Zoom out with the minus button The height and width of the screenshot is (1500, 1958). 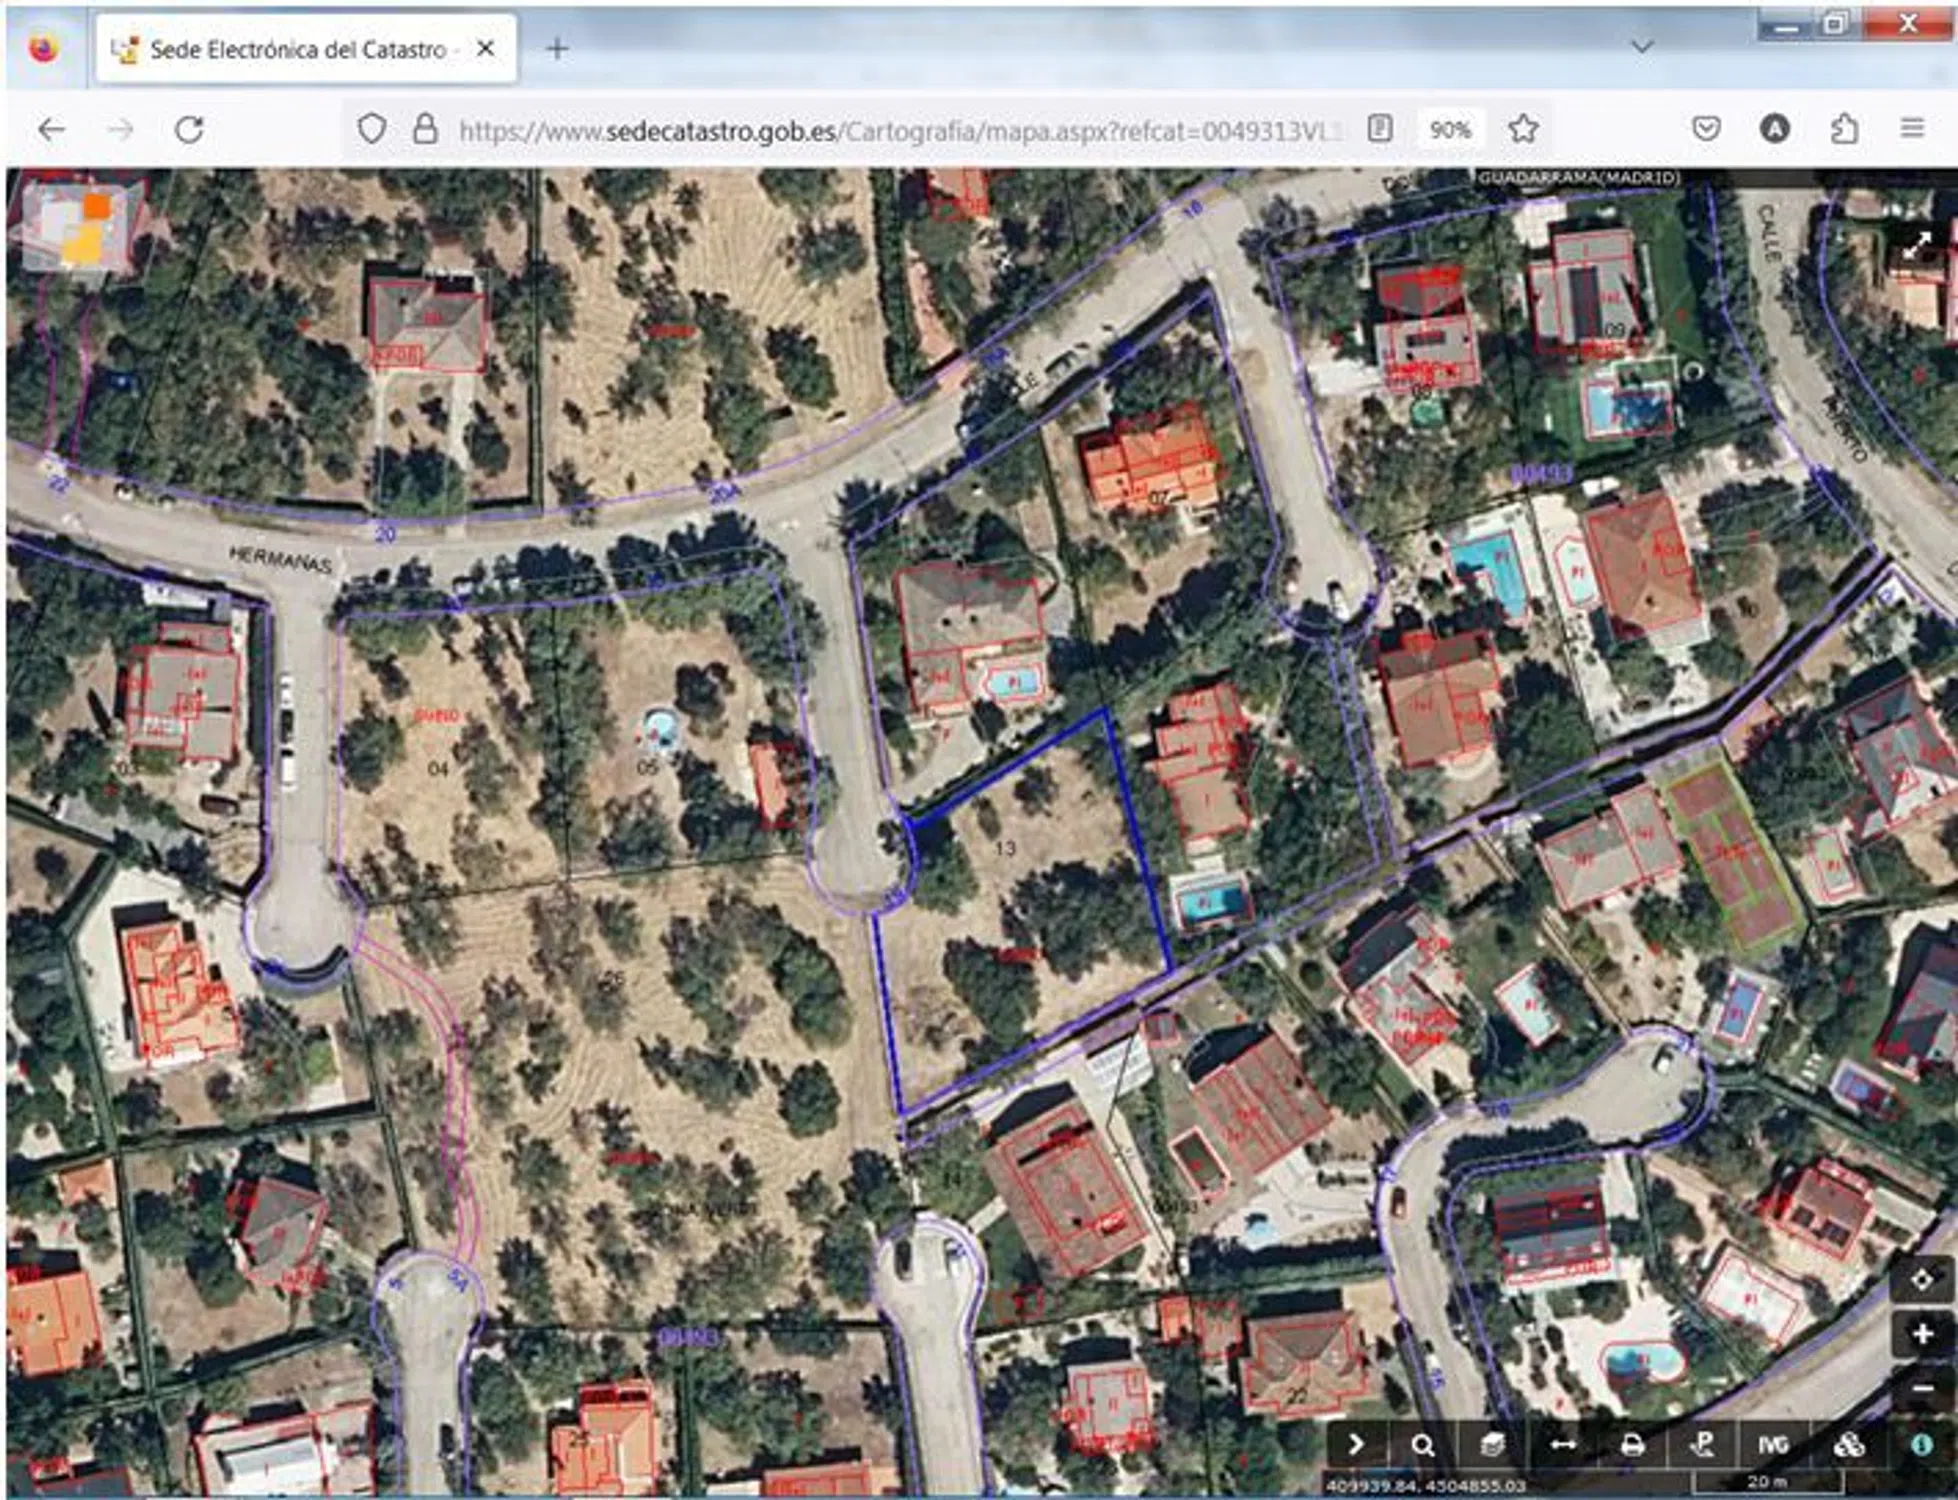click(x=1921, y=1388)
